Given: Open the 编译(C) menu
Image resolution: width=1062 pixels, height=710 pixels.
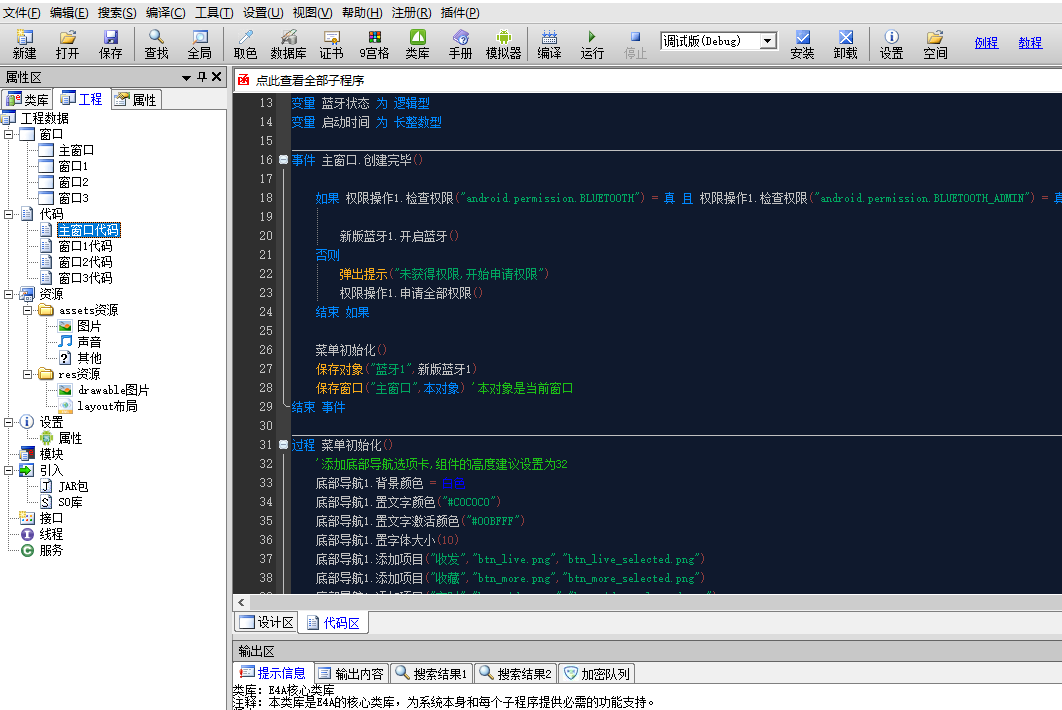Looking at the screenshot, I should click(x=165, y=13).
